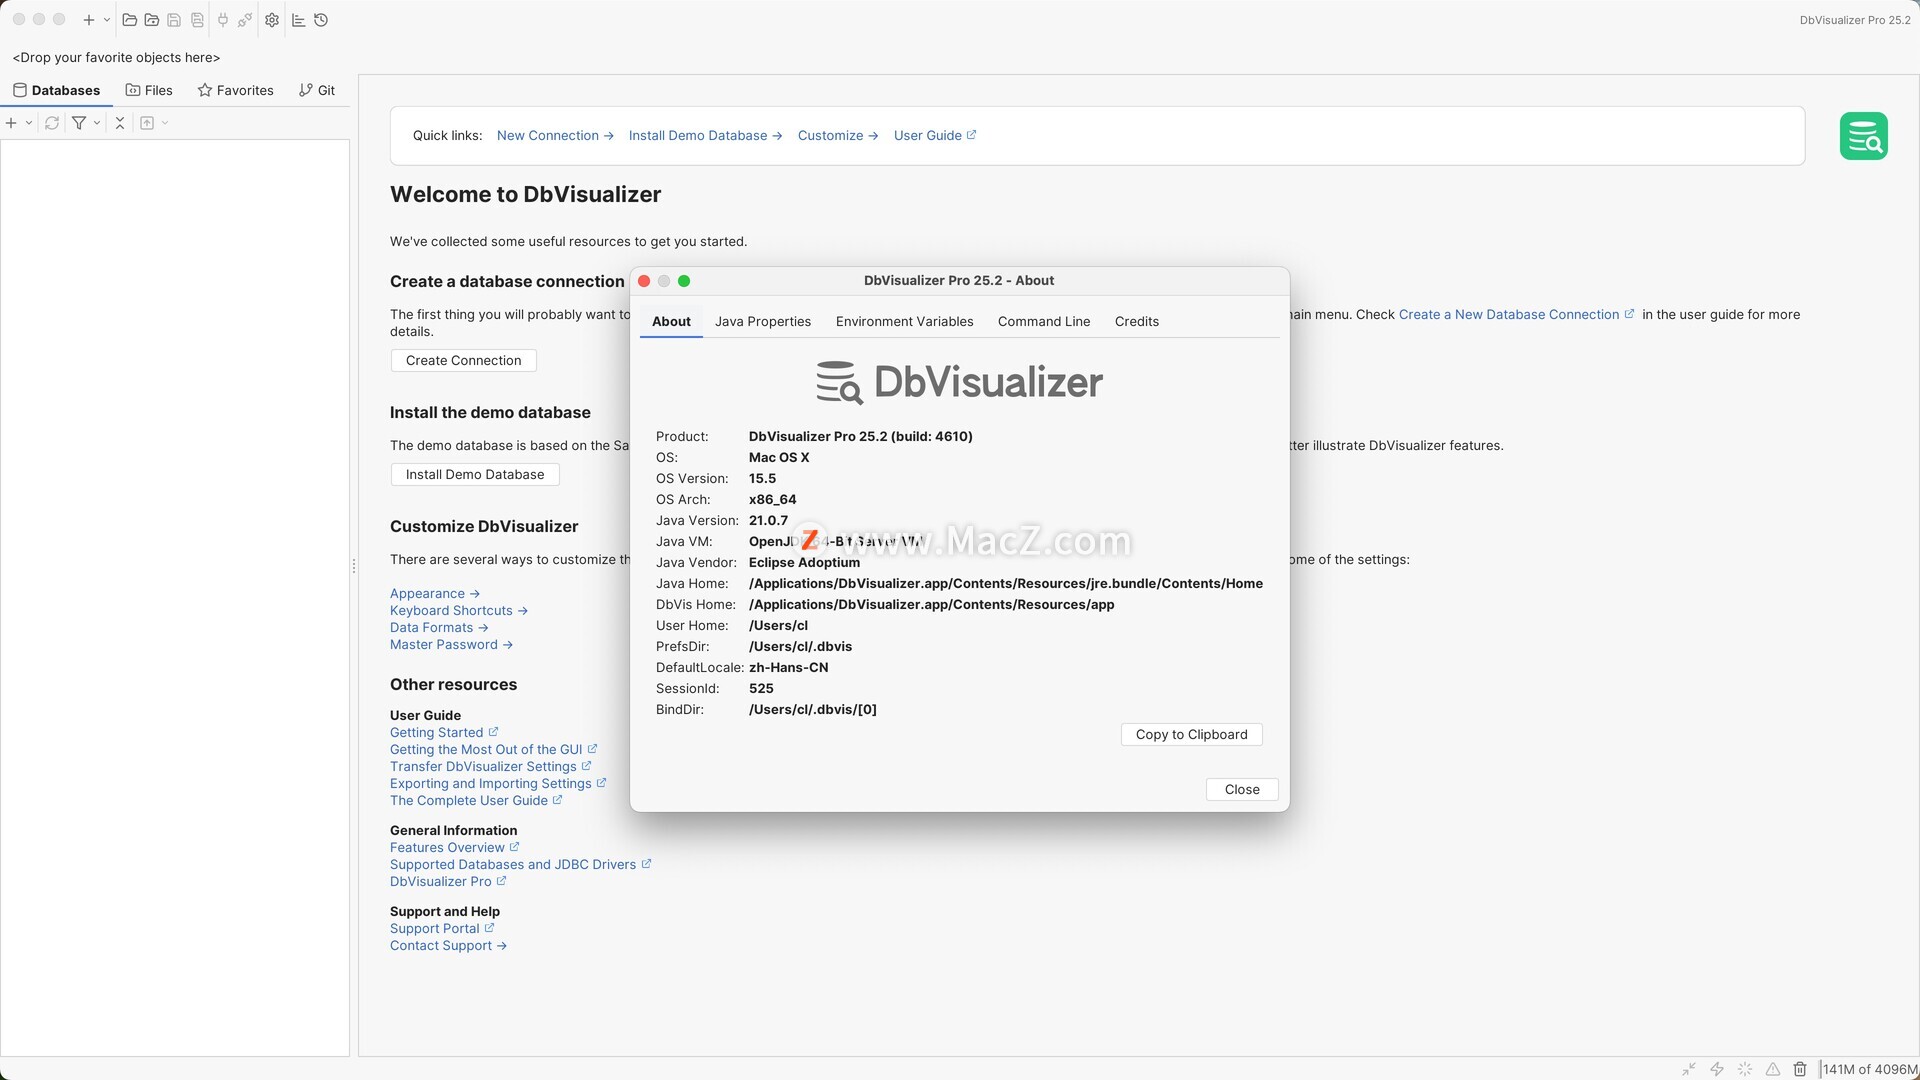Click the refresh icon in the Databases toolbar

pos(52,123)
